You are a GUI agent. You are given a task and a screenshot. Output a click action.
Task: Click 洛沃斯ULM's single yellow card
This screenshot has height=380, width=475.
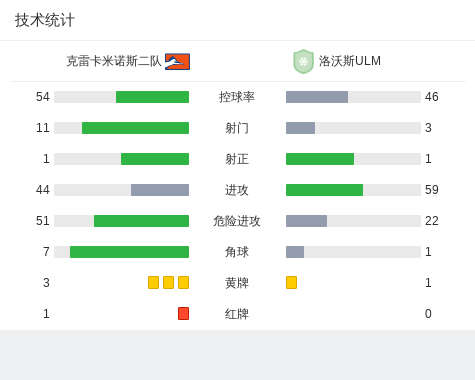[x=291, y=283]
